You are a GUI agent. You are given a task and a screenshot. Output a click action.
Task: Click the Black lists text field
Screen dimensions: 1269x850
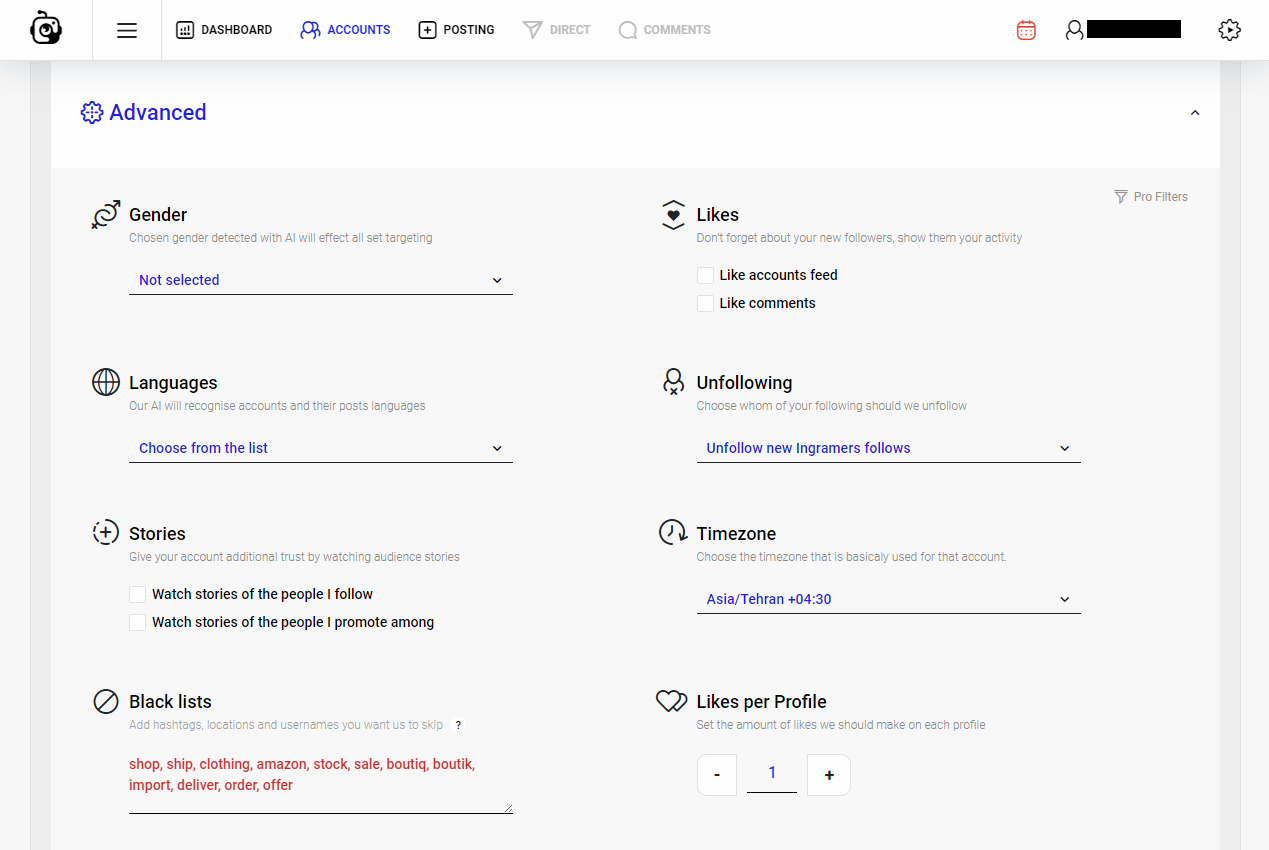320,776
